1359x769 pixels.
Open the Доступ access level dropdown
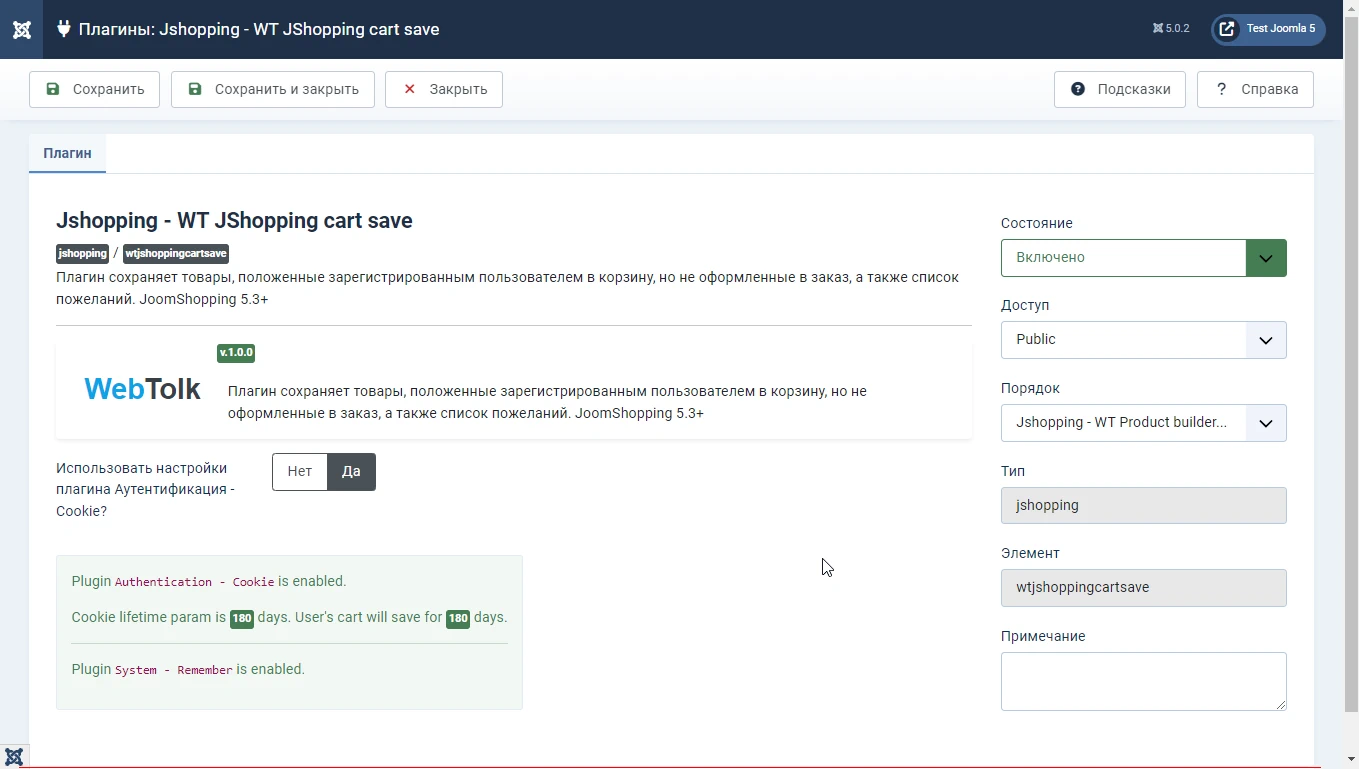(x=1143, y=340)
